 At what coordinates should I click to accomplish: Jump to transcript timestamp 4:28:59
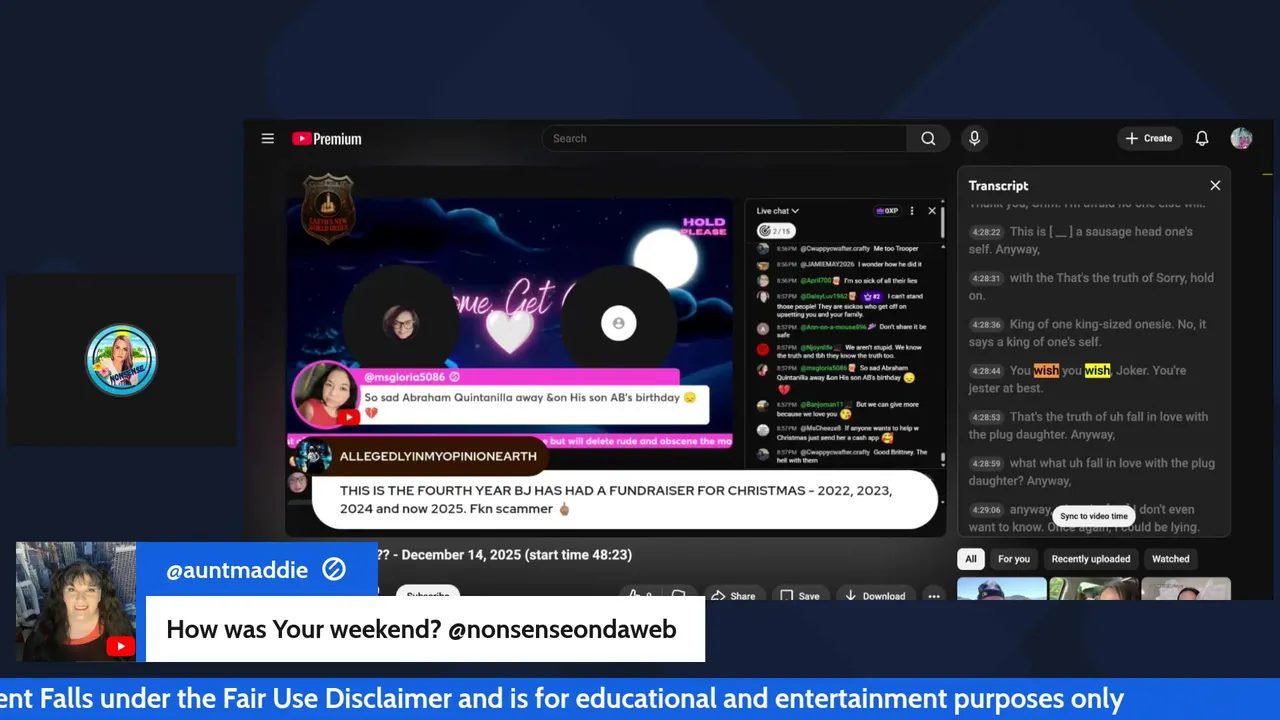[x=987, y=463]
